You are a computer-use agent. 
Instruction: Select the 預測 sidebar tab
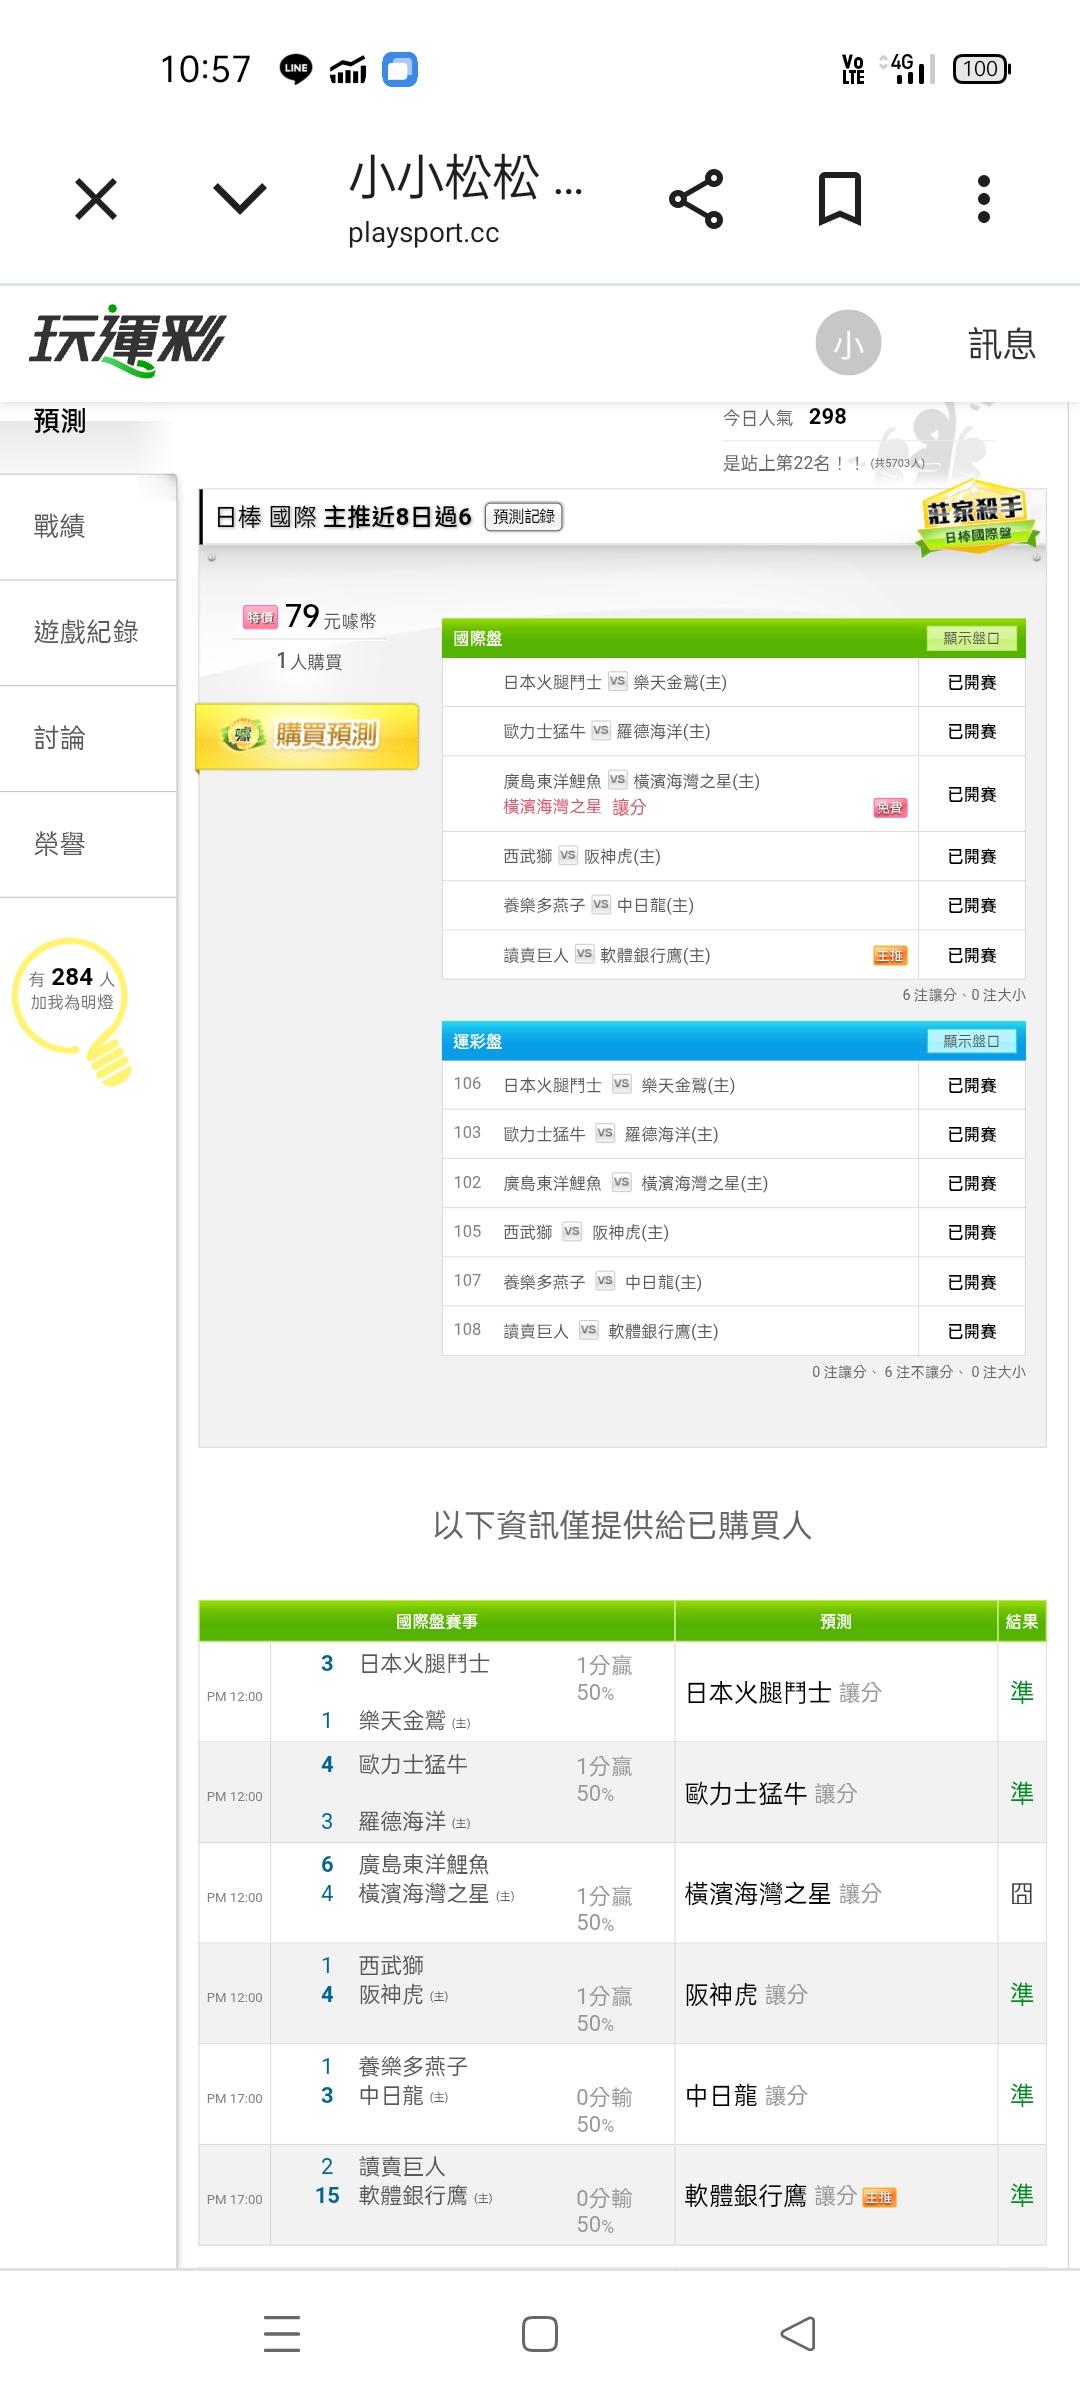pos(60,421)
